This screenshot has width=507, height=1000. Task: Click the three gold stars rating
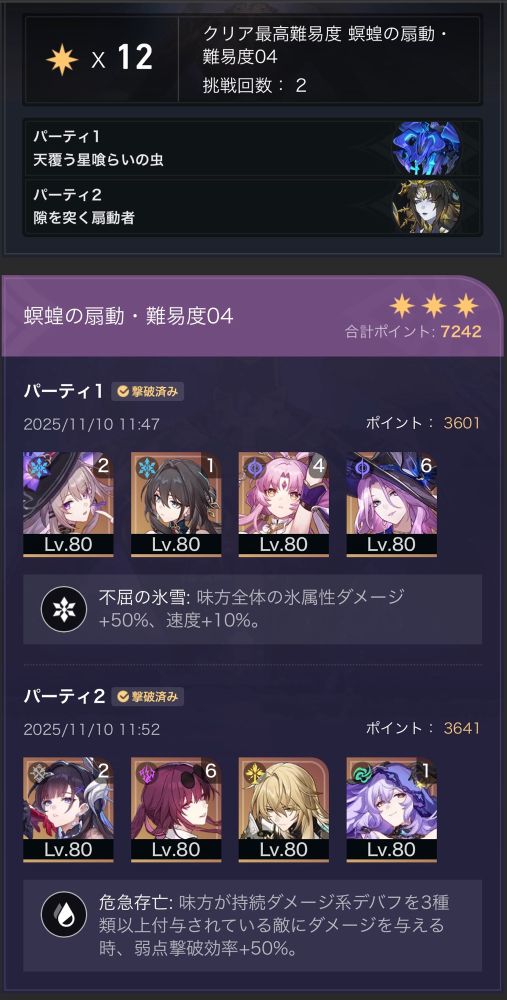[434, 305]
